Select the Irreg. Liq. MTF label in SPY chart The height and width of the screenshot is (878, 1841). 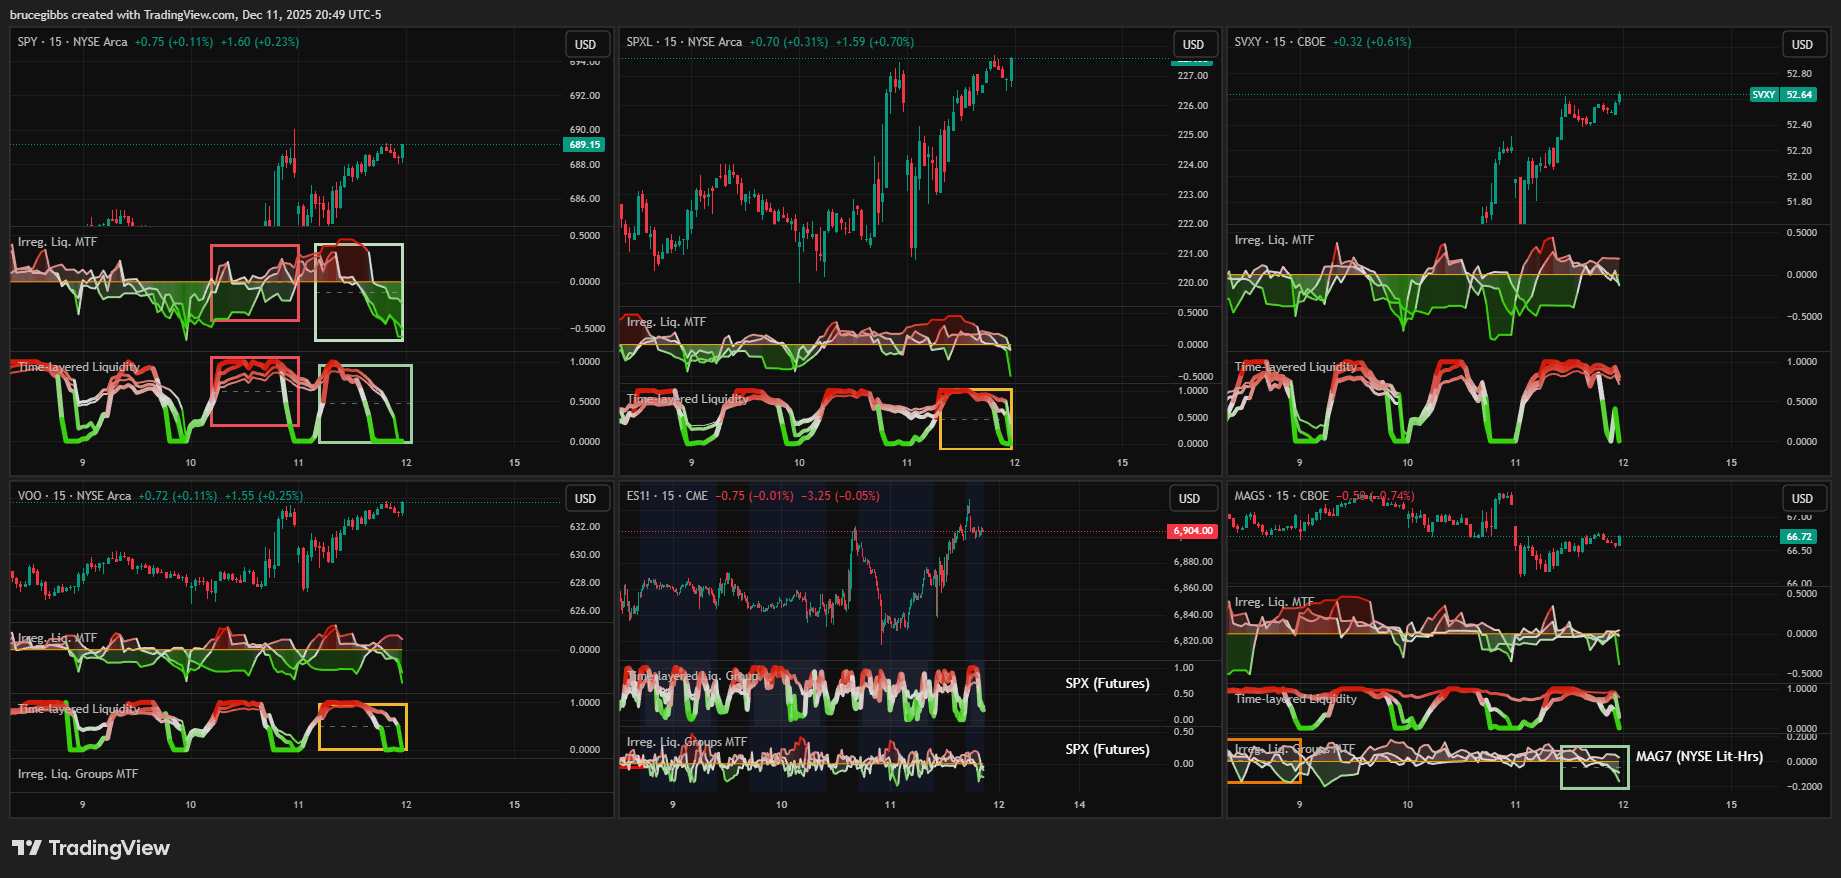57,242
